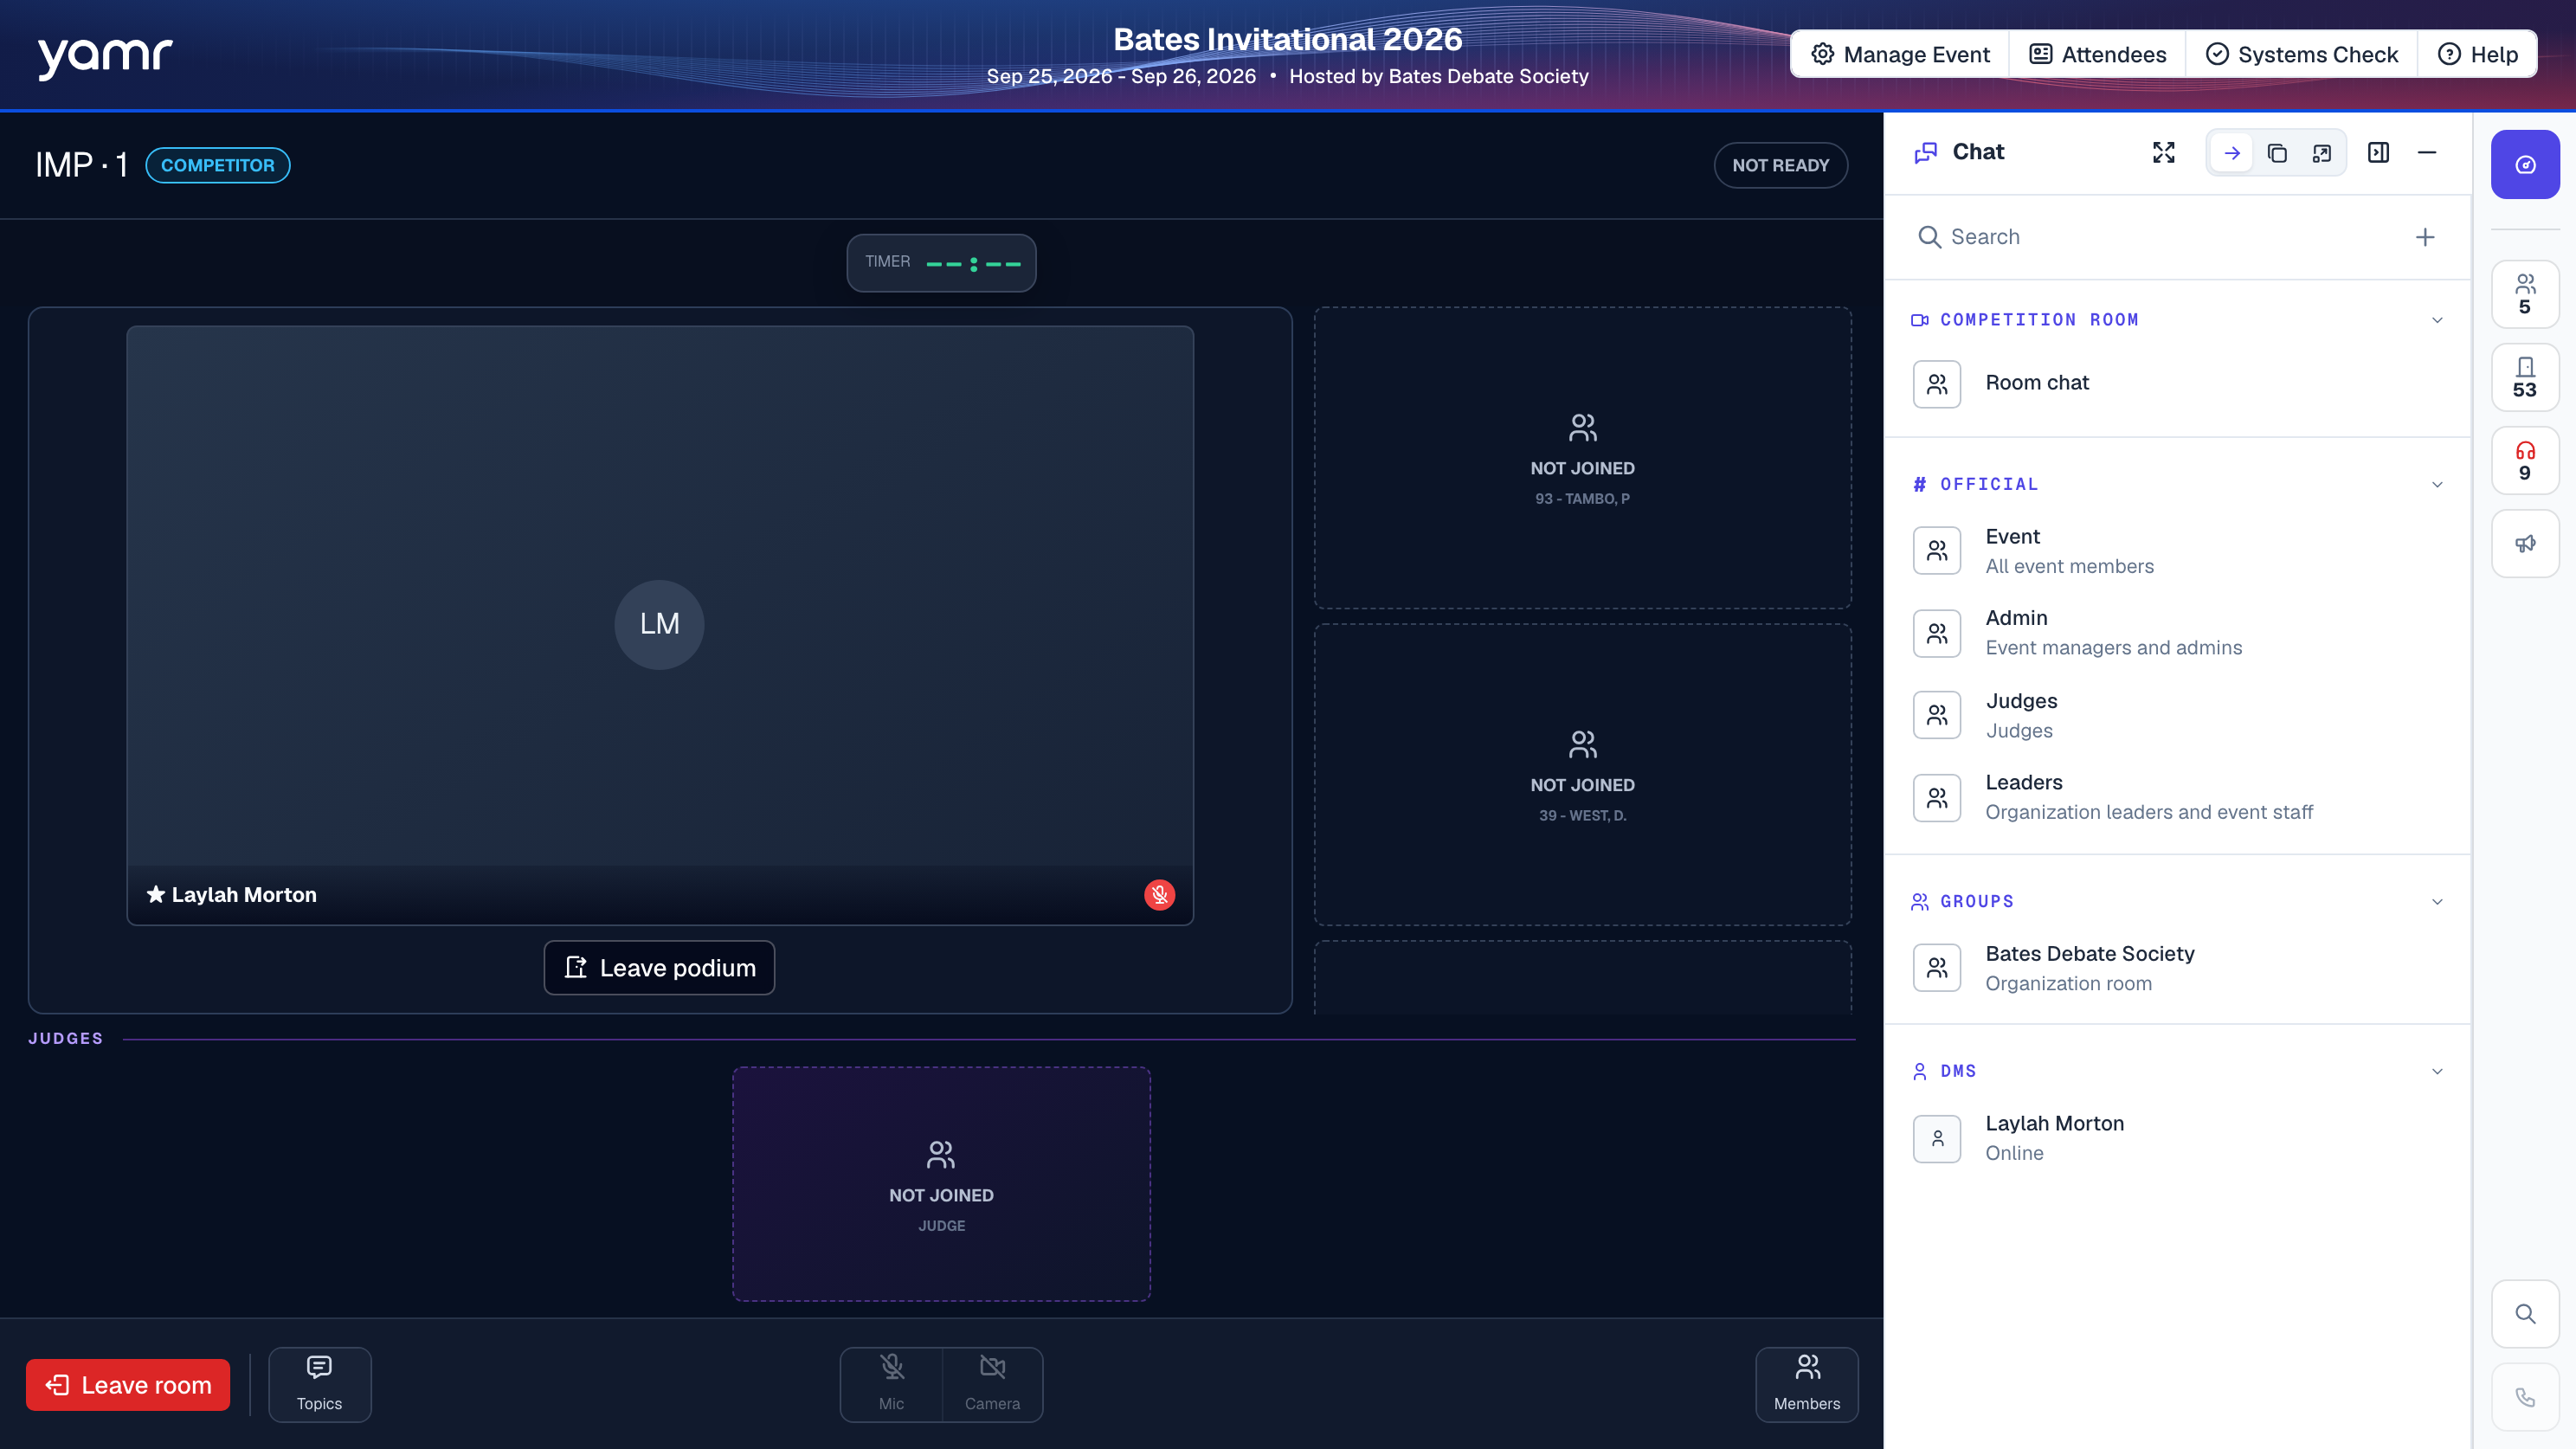Click the TIMER display
Screen dimensions: 2576x1449
pyautogui.click(x=941, y=263)
